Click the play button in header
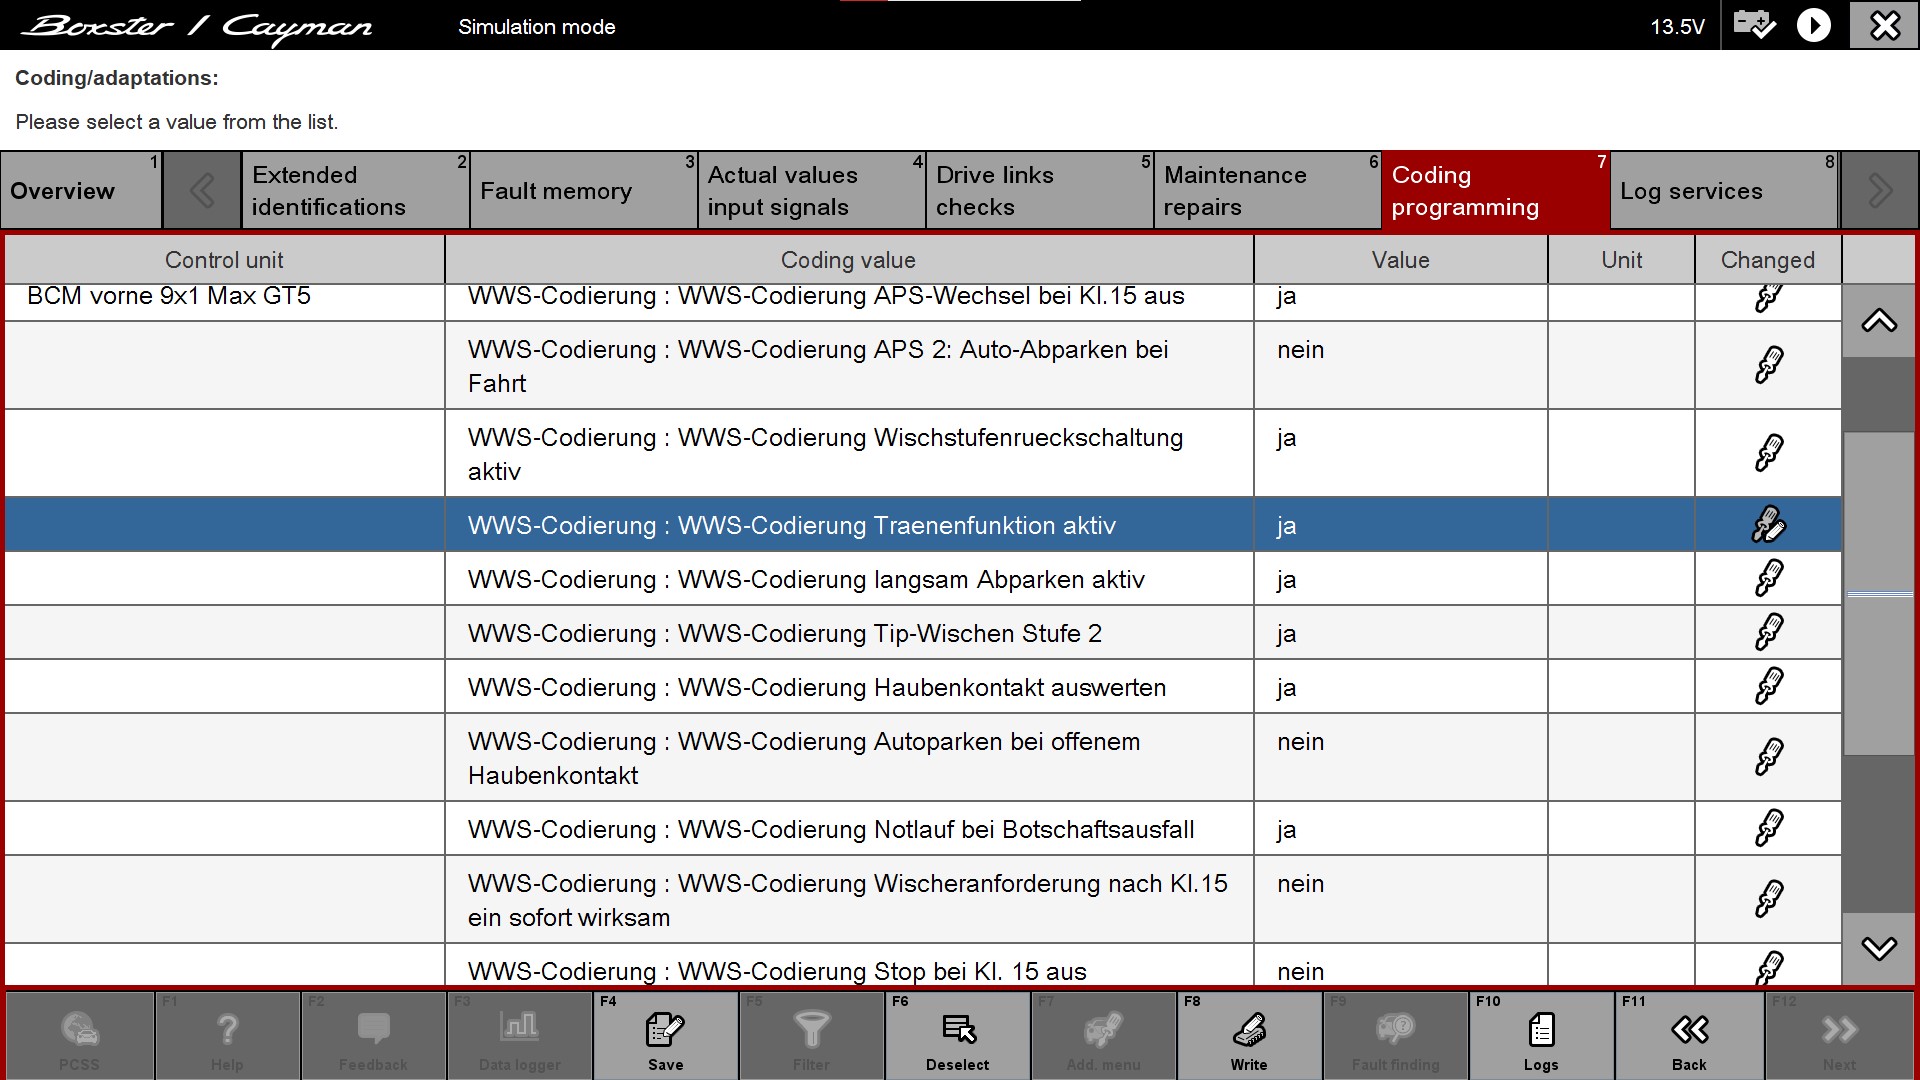The width and height of the screenshot is (1920, 1080). pyautogui.click(x=1813, y=25)
